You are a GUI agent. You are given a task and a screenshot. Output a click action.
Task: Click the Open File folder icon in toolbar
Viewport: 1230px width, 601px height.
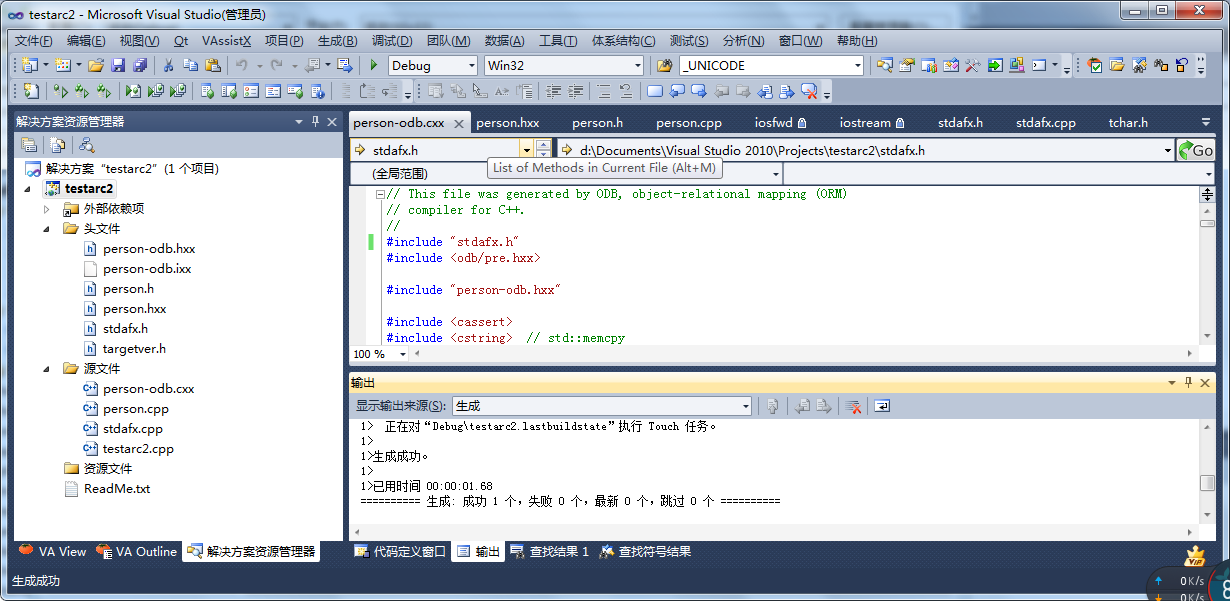point(96,65)
